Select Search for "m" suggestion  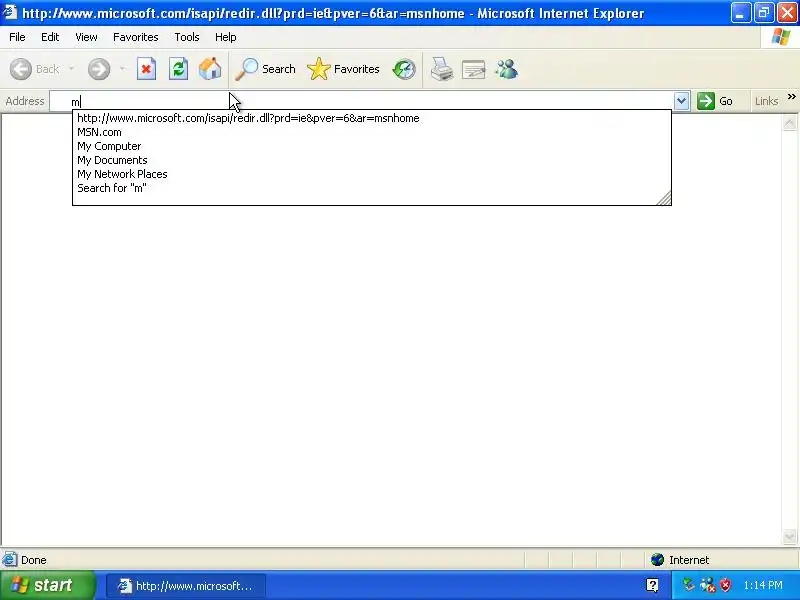[372, 188]
